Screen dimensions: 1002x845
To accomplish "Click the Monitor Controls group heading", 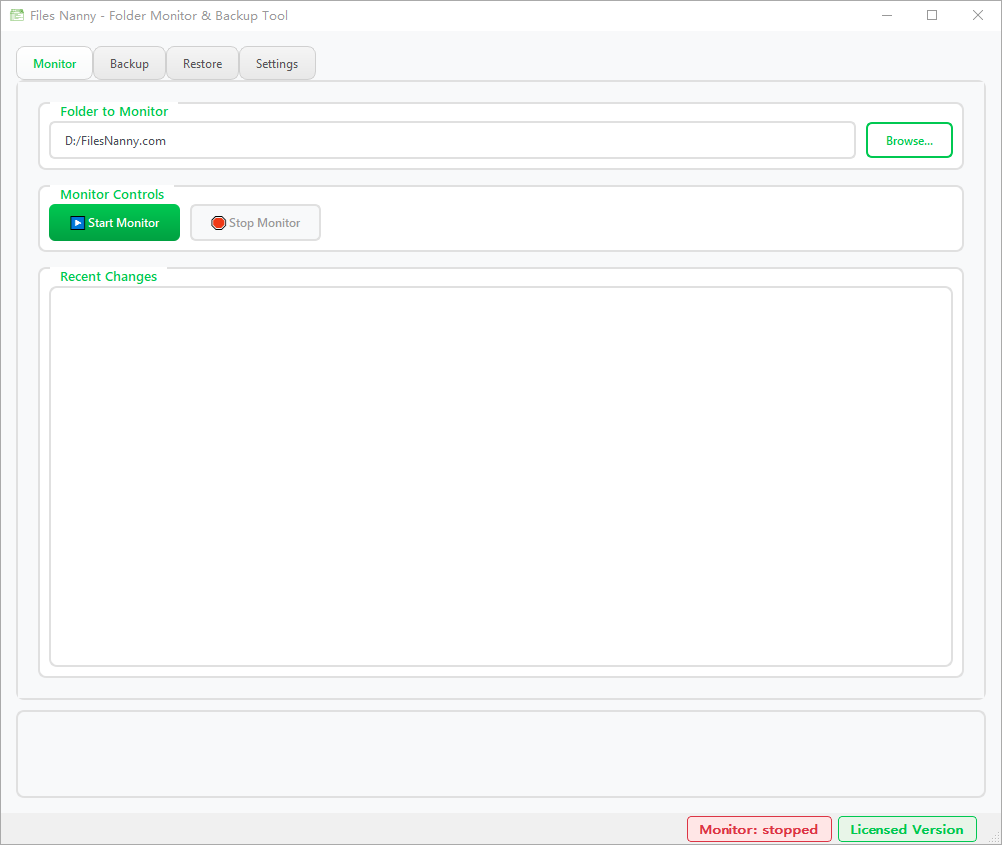I will point(113,194).
